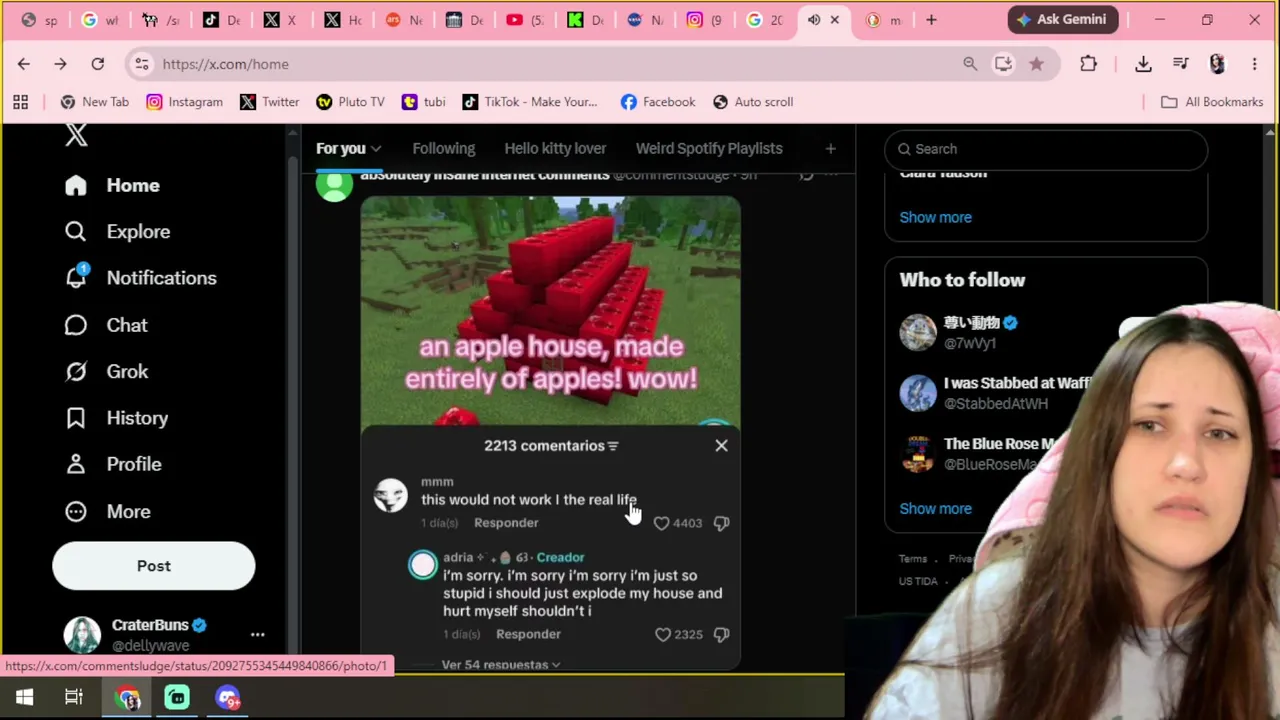Open The Blue Rose profile suggestion

click(x=1000, y=443)
